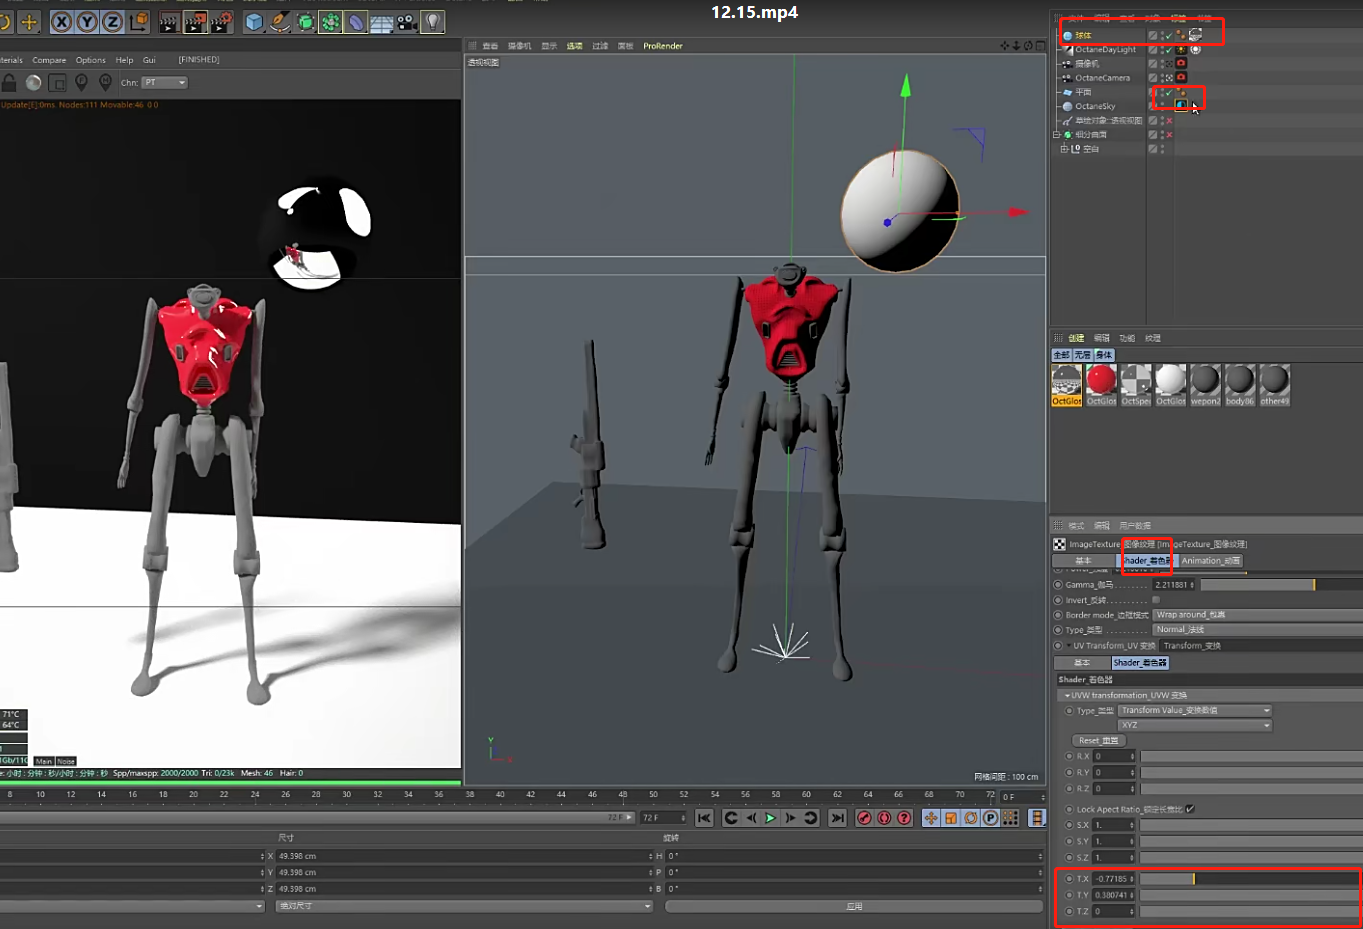
Task: Add a Floor environment object
Action: (x=381, y=21)
